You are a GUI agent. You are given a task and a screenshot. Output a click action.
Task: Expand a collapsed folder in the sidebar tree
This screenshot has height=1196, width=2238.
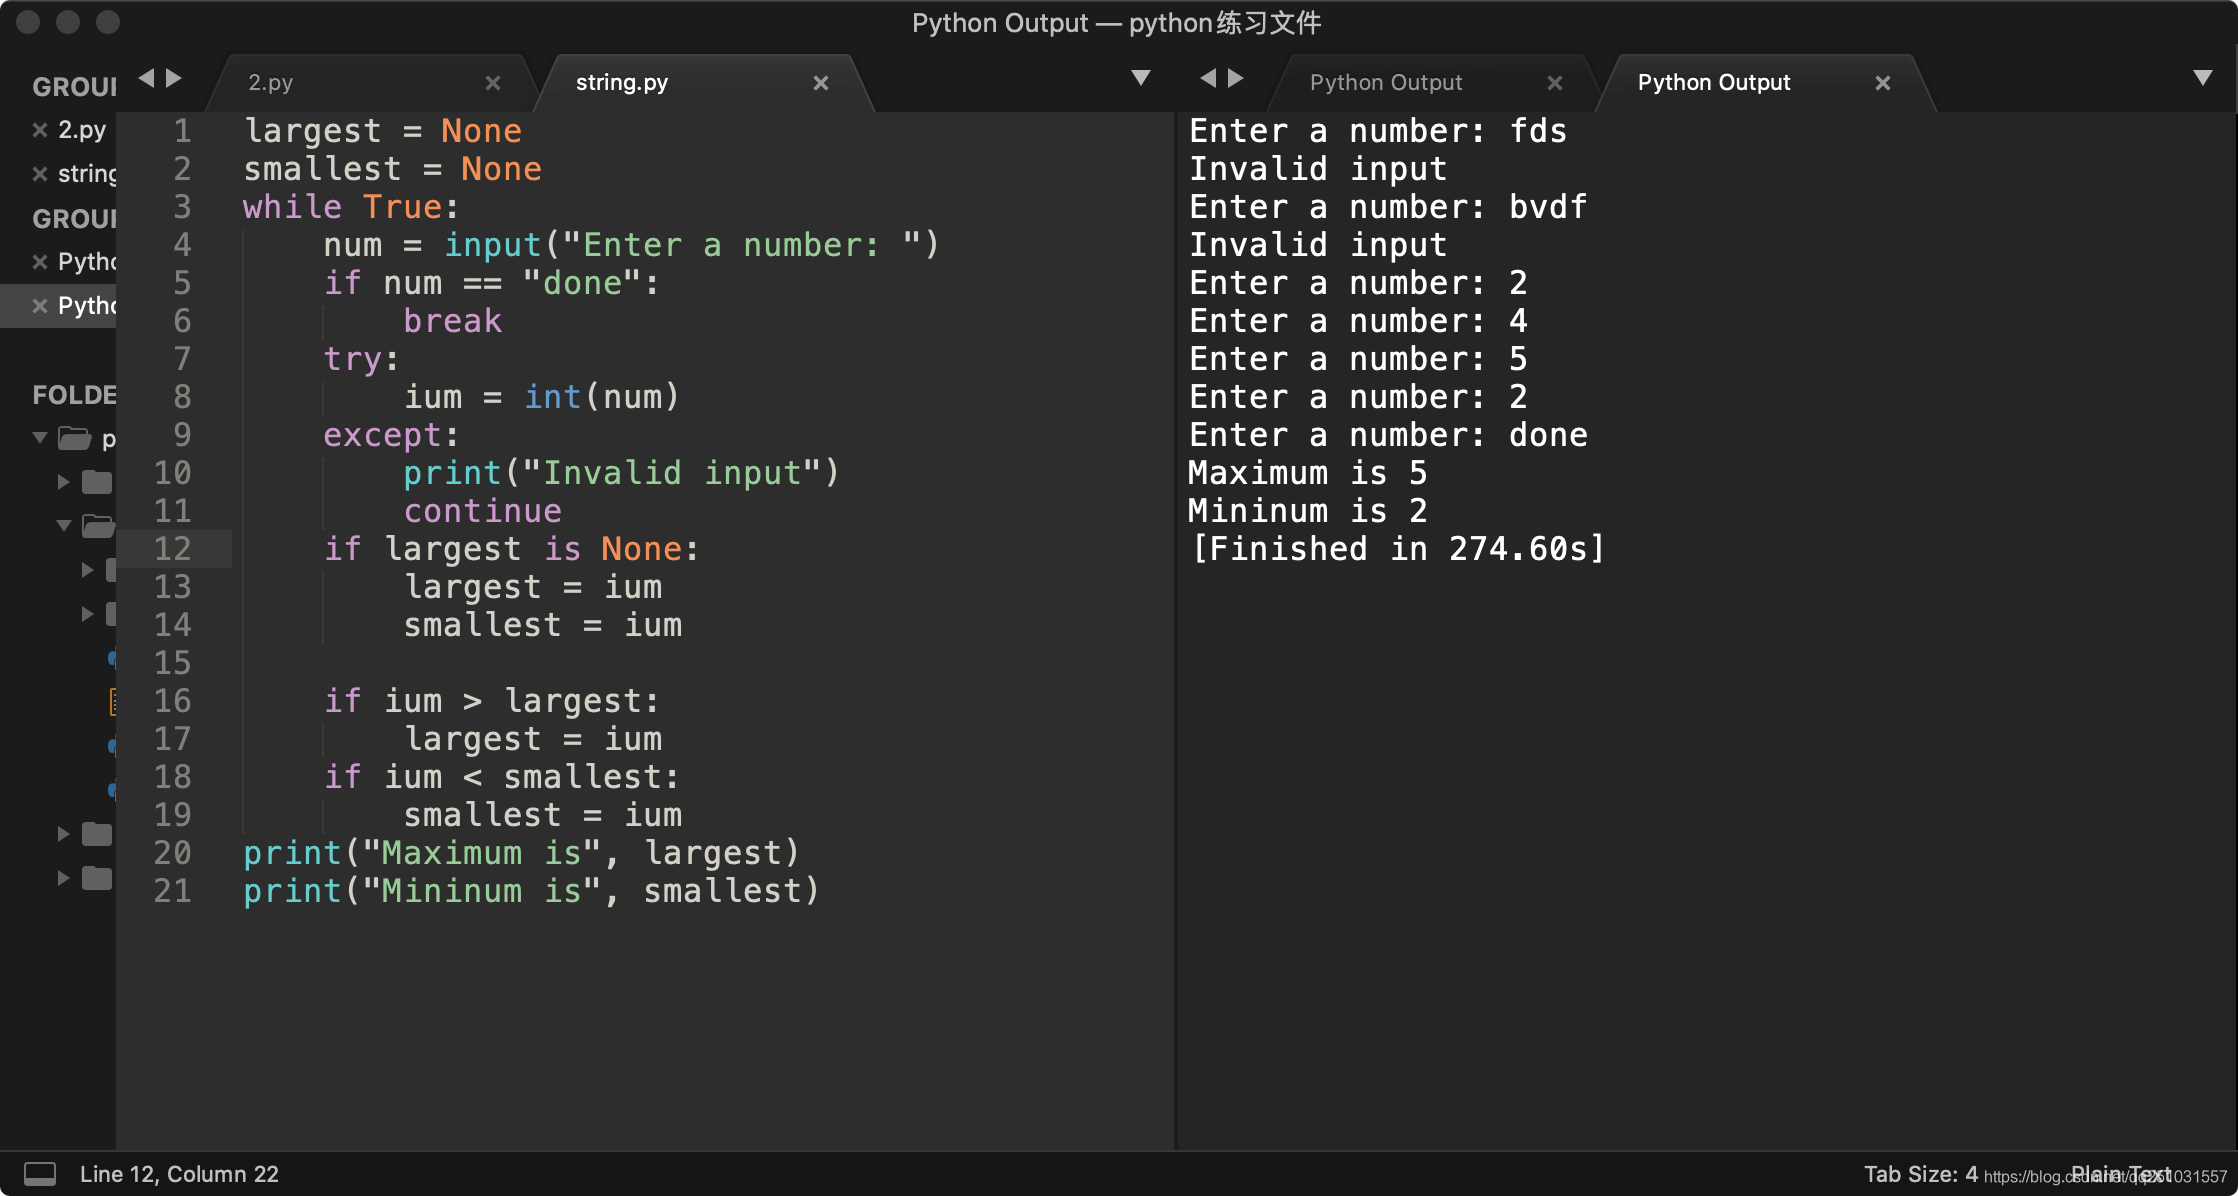[x=62, y=482]
